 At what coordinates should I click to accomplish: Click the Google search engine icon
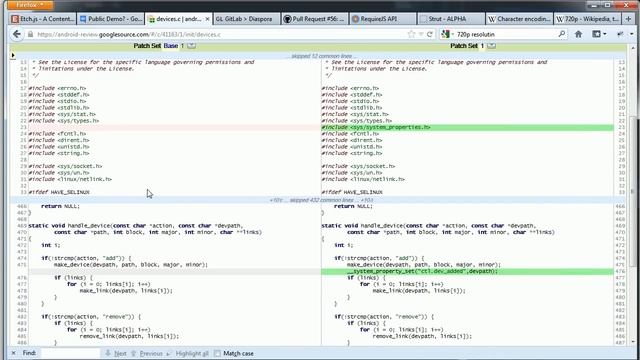pos(446,34)
